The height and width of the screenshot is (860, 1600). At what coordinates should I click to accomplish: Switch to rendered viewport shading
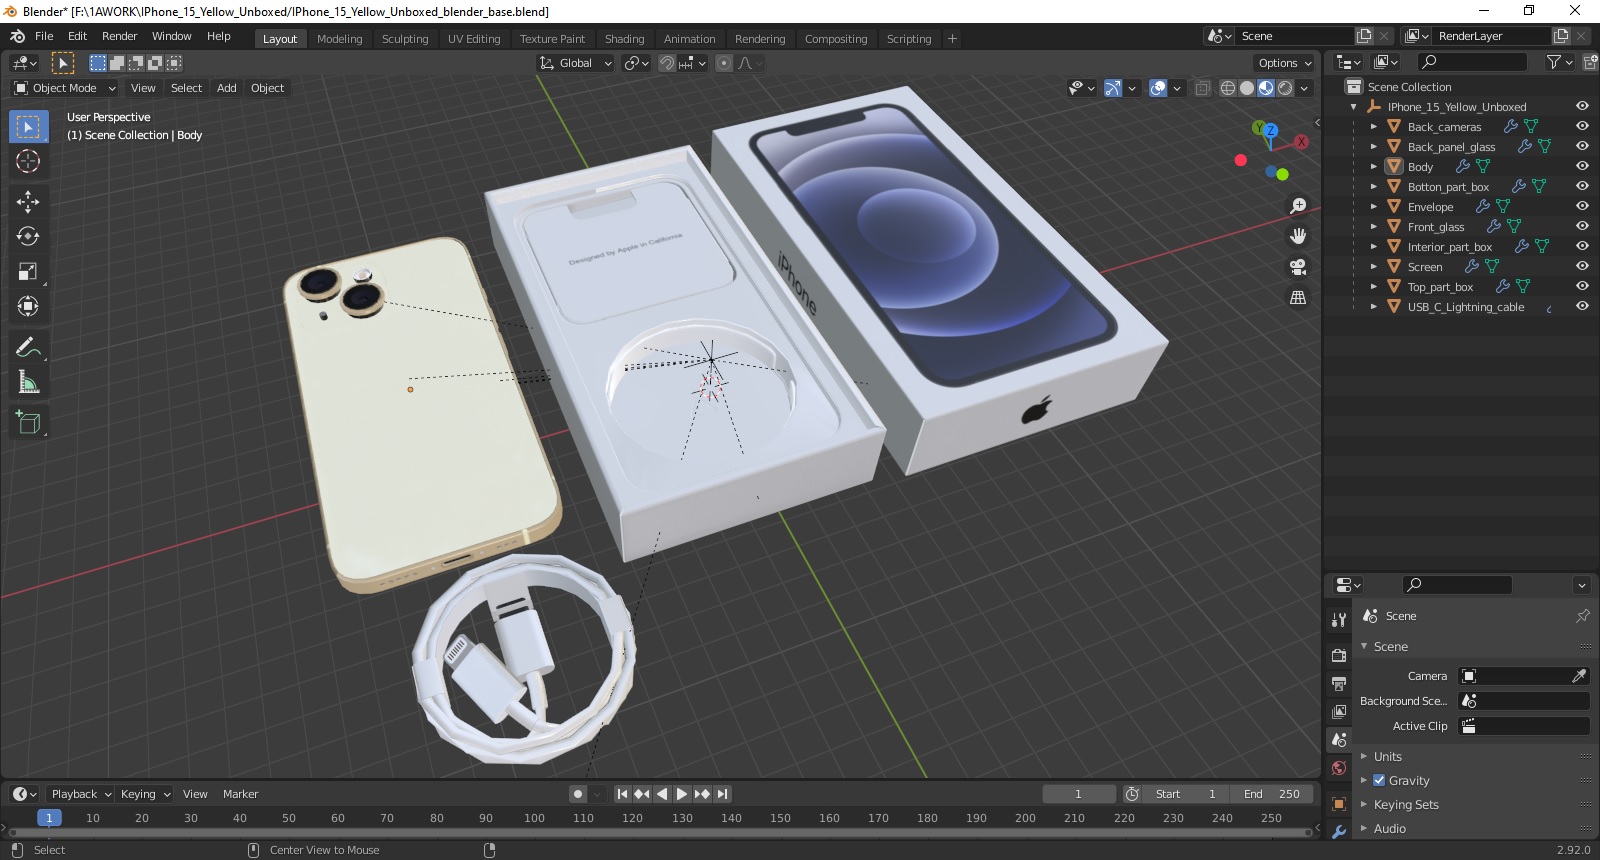(x=1285, y=88)
